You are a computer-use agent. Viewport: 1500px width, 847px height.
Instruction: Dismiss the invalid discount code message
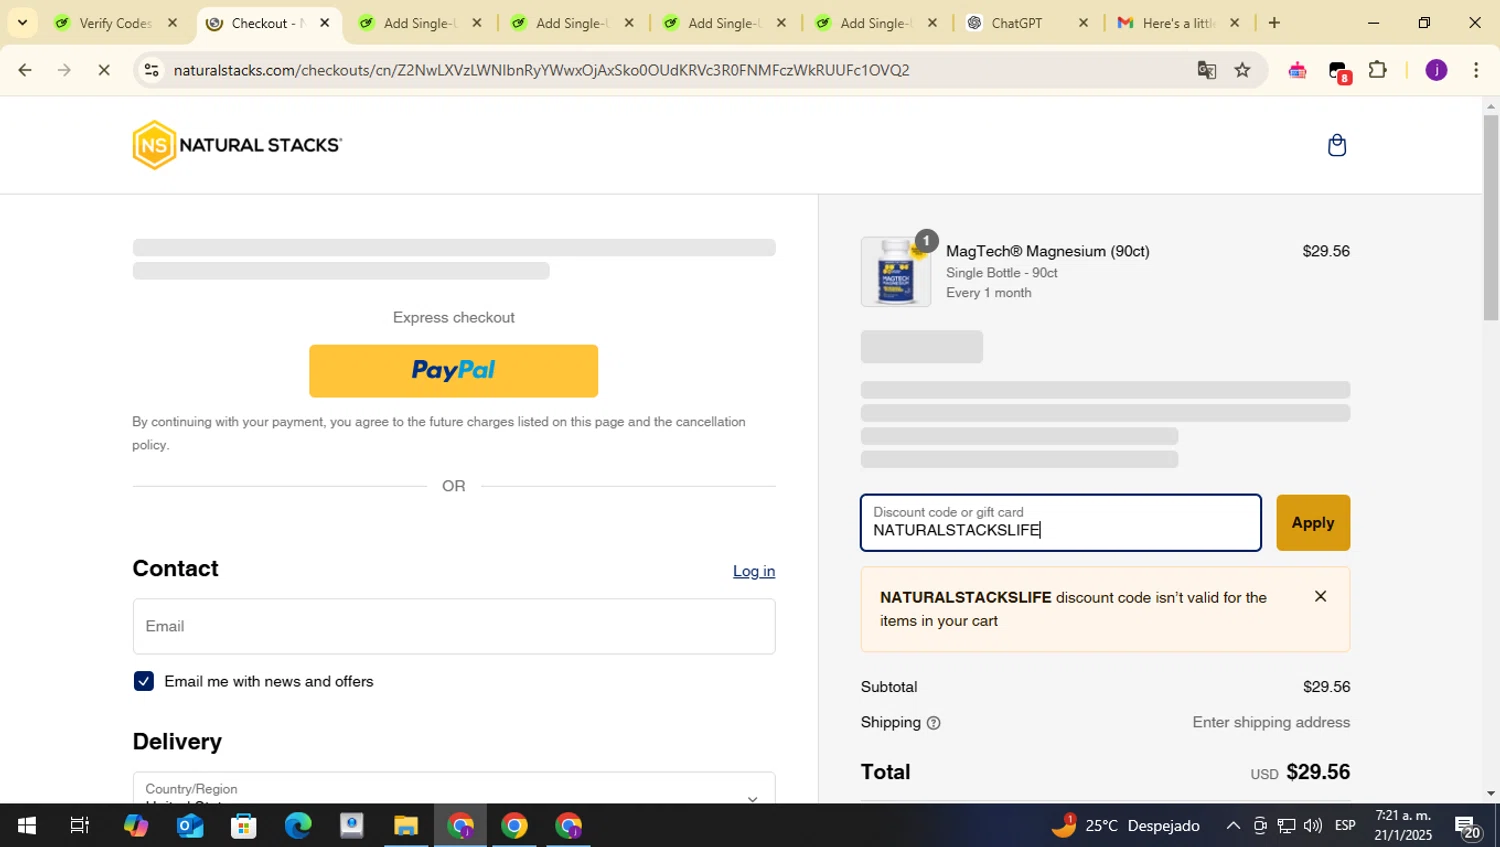pos(1320,596)
